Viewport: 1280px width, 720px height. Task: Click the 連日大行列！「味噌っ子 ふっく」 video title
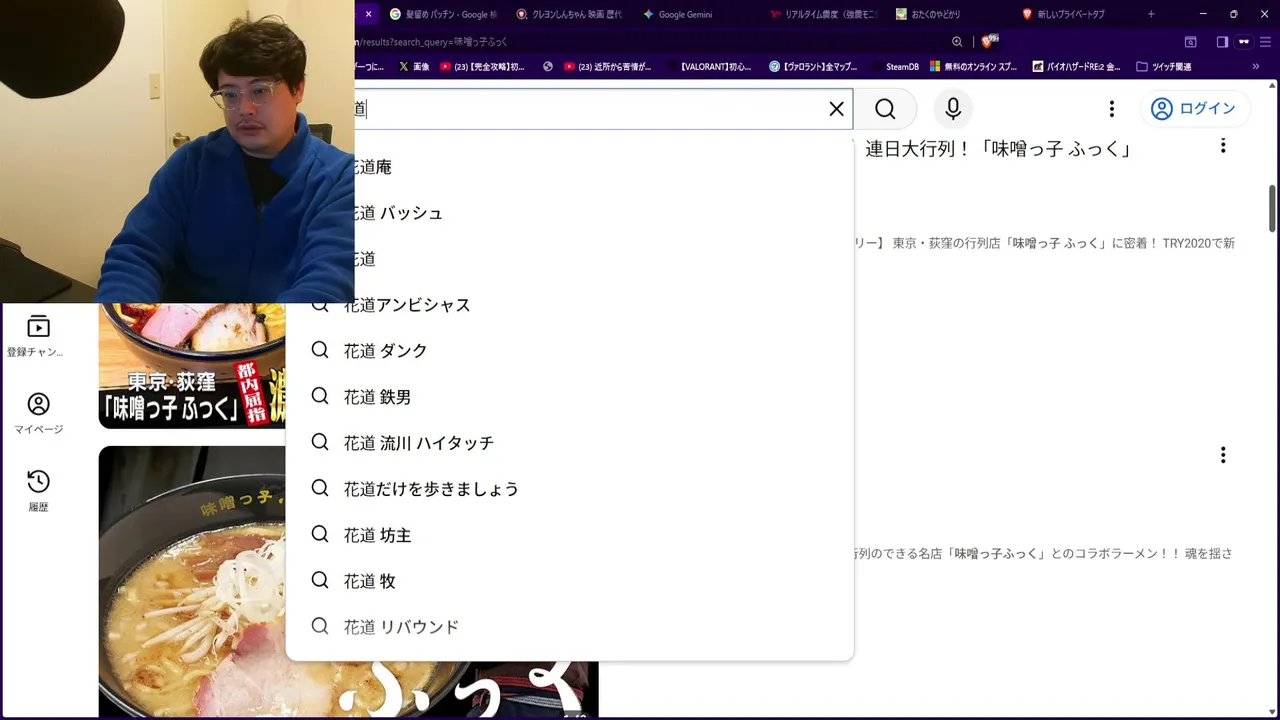tap(998, 149)
